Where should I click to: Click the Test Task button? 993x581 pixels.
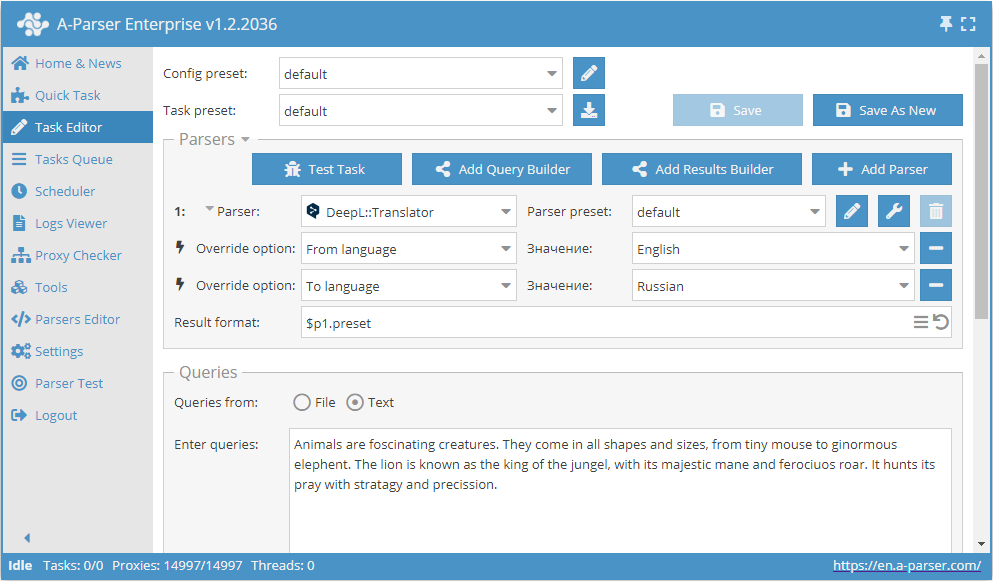click(x=327, y=170)
